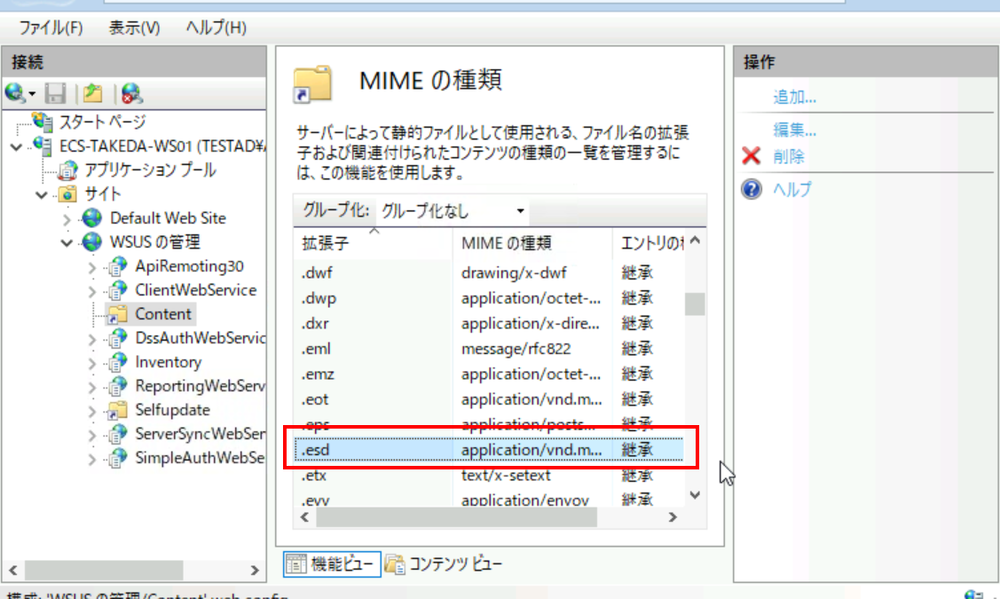Viewport: 1000px width, 599px height.
Task: Select the .esd extension row
Action: (489, 450)
